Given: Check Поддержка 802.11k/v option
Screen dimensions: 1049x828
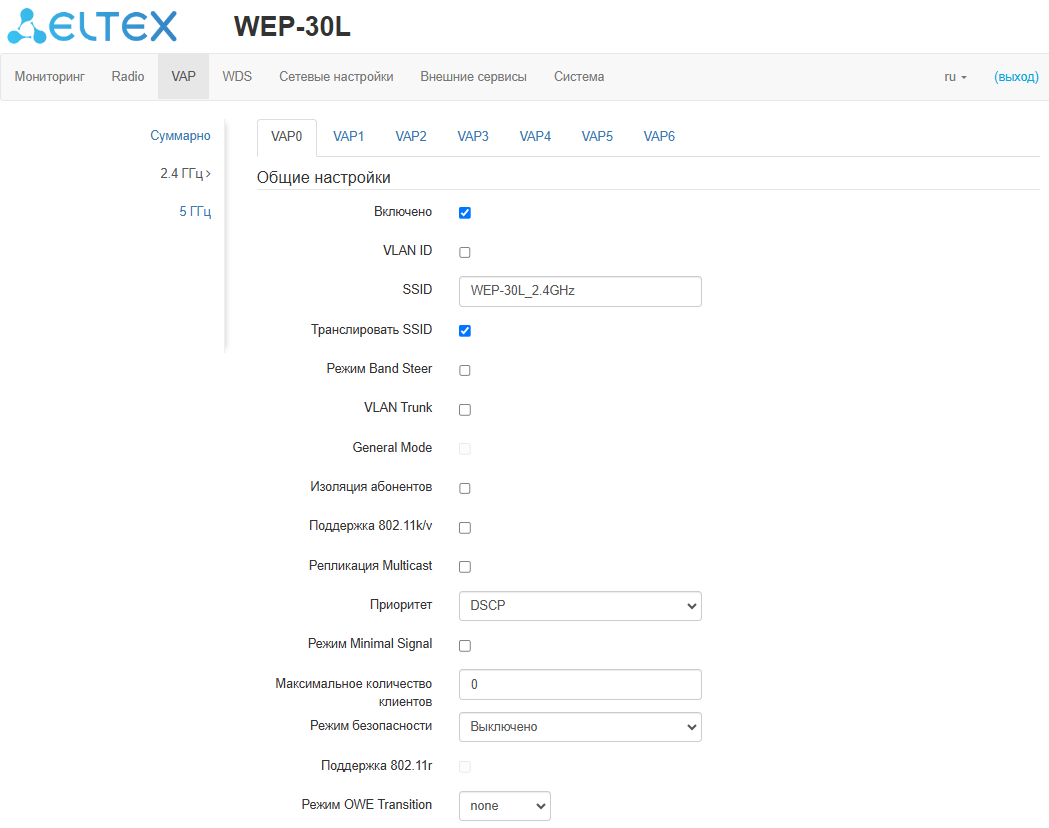Looking at the screenshot, I should click(x=465, y=528).
